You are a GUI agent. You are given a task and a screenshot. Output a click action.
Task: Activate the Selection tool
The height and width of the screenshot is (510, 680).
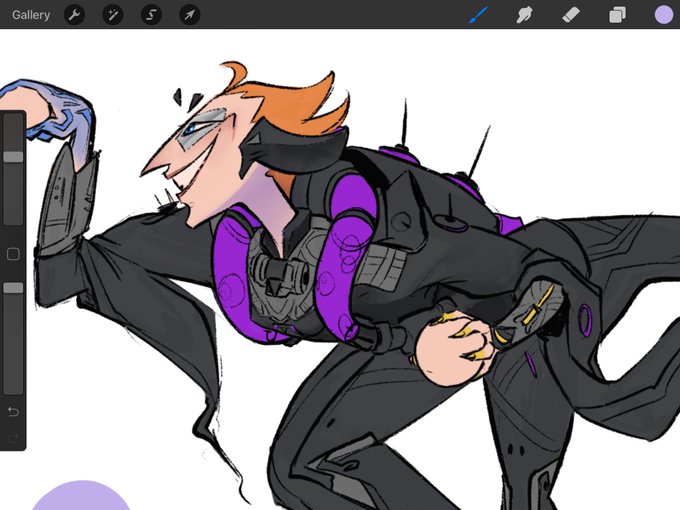[151, 15]
